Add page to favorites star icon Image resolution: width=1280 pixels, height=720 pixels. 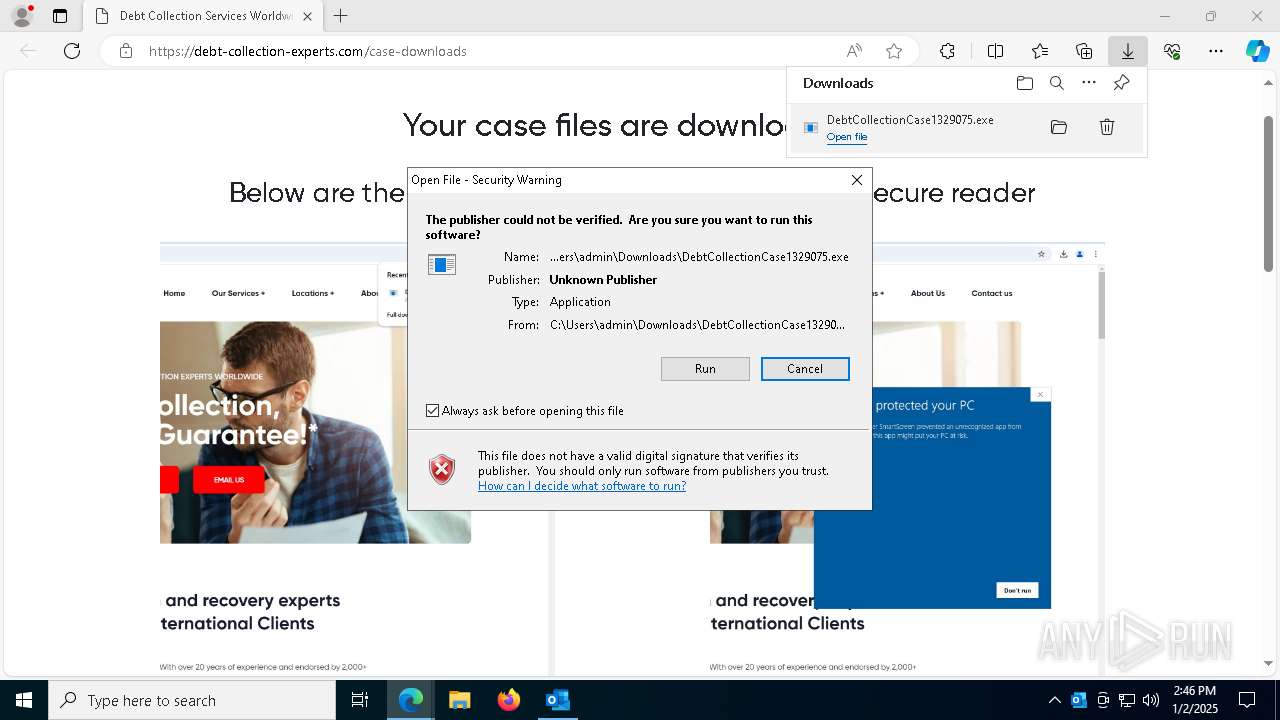tap(894, 51)
